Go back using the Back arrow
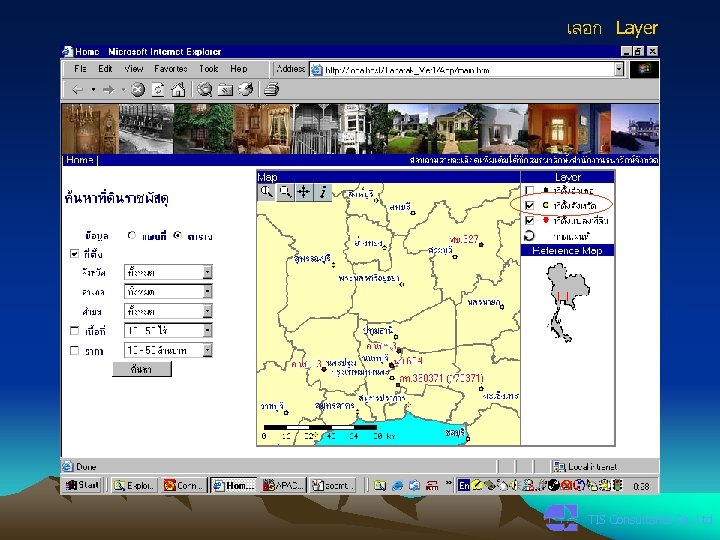 click(78, 90)
